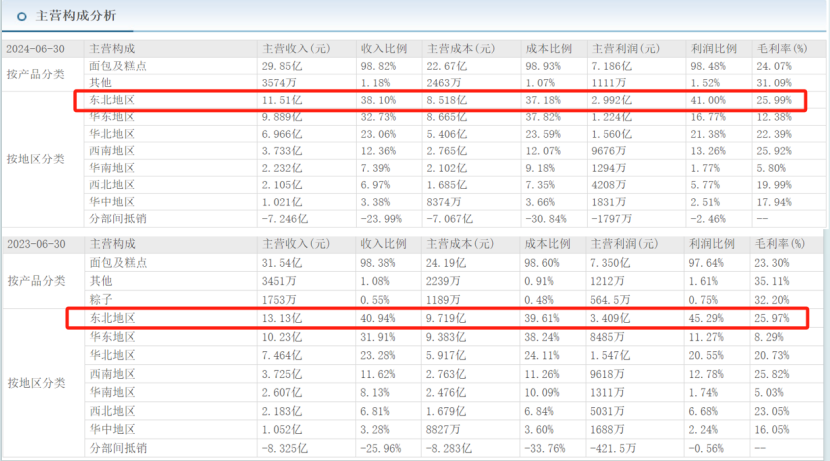Click 华中地区 in the 2023 table
The width and height of the screenshot is (830, 461).
pos(112,429)
